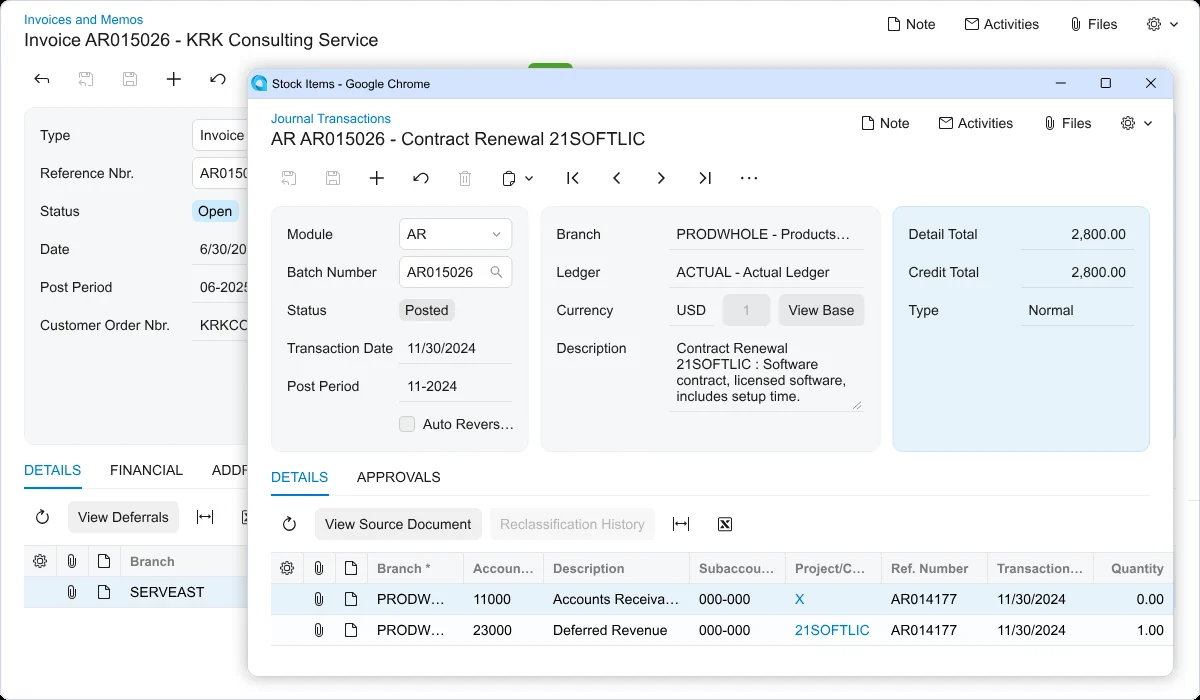Viewport: 1200px width, 700px height.
Task: Open settings gear menu in the Journal Transactions window
Action: point(1137,123)
